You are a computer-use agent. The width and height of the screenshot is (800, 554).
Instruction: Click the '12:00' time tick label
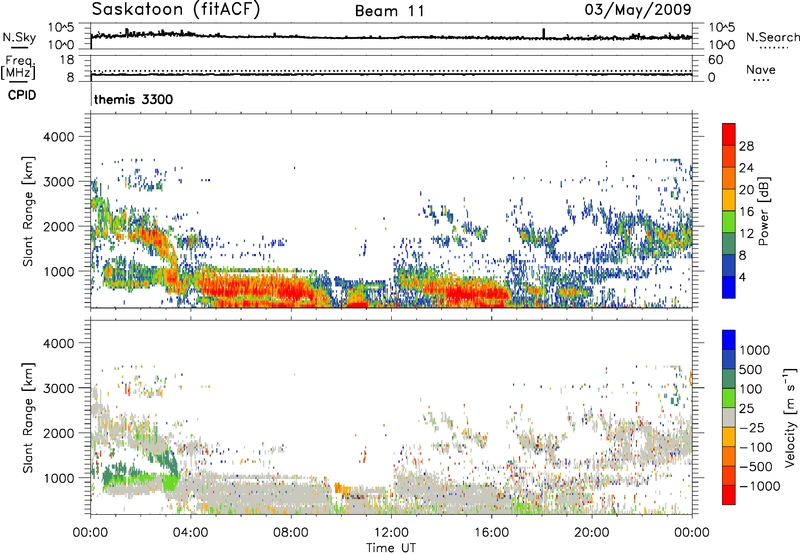[391, 533]
